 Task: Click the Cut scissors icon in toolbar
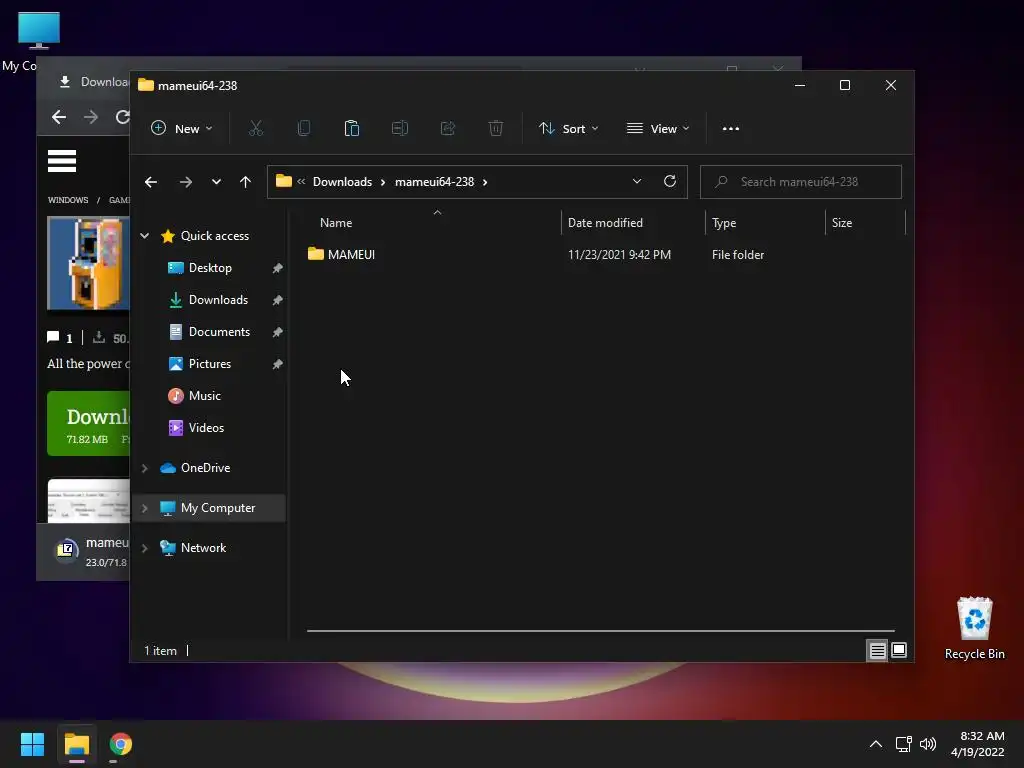(256, 129)
